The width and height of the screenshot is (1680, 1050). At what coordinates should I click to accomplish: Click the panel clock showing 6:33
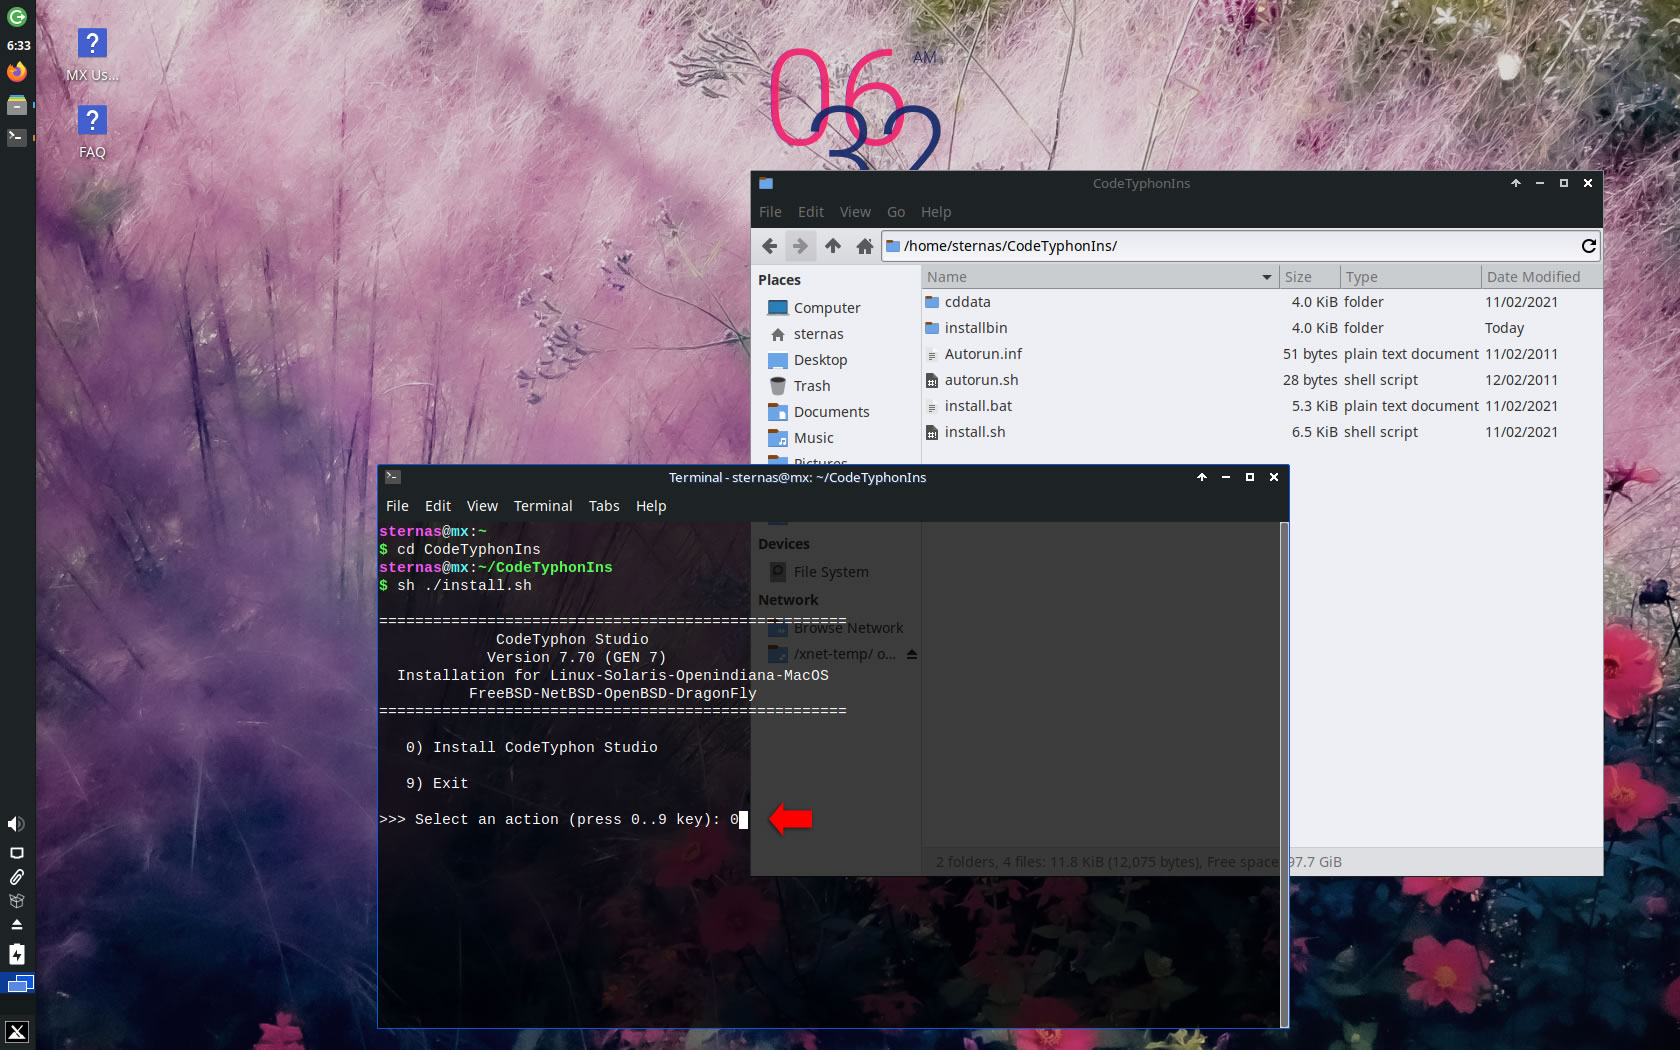click(x=18, y=45)
